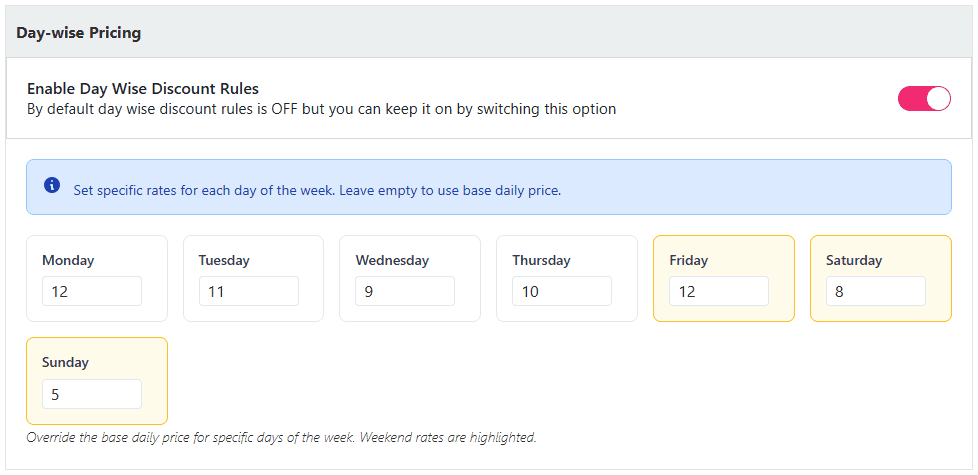978x475 pixels.
Task: Click the Monday rate input field
Action: pyautogui.click(x=92, y=291)
